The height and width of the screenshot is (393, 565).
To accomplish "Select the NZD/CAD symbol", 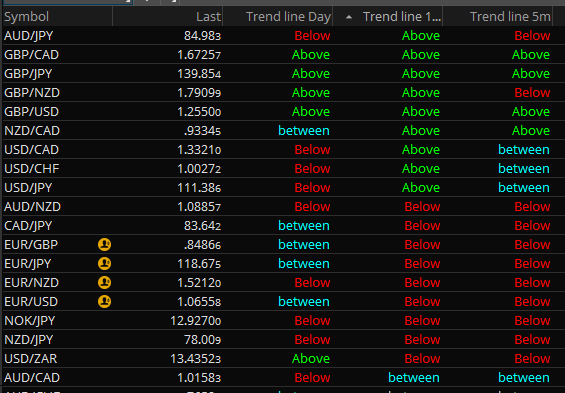I will (32, 131).
